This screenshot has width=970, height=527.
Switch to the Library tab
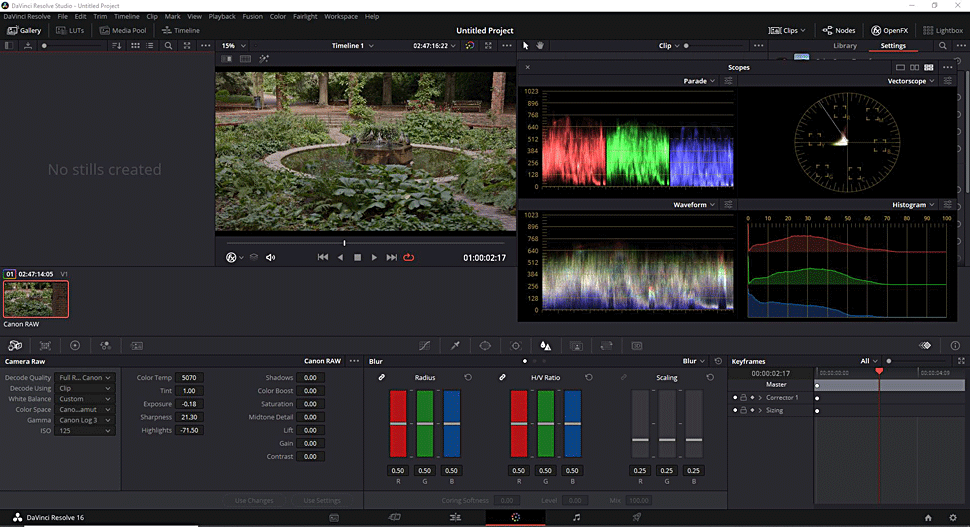tap(844, 46)
